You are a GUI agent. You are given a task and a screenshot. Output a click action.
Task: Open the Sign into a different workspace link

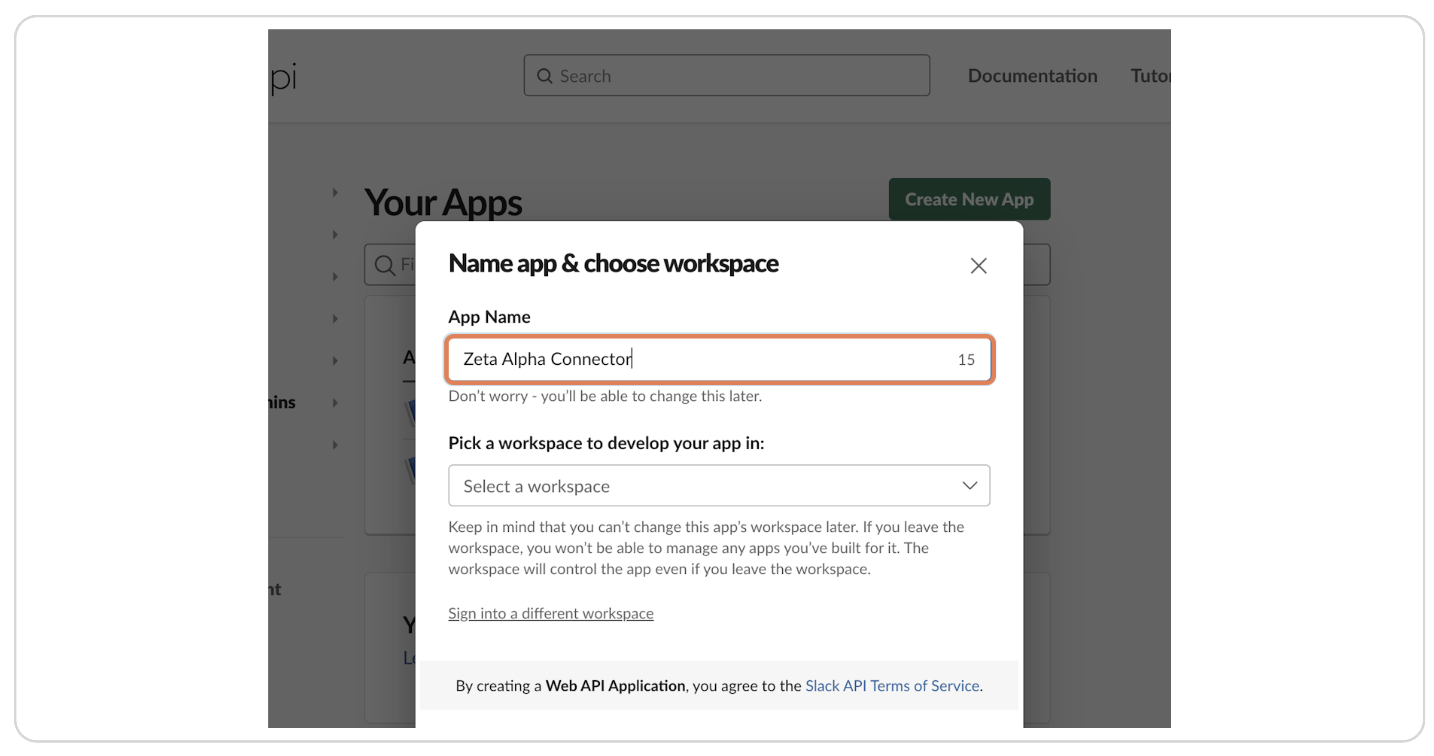coord(551,613)
